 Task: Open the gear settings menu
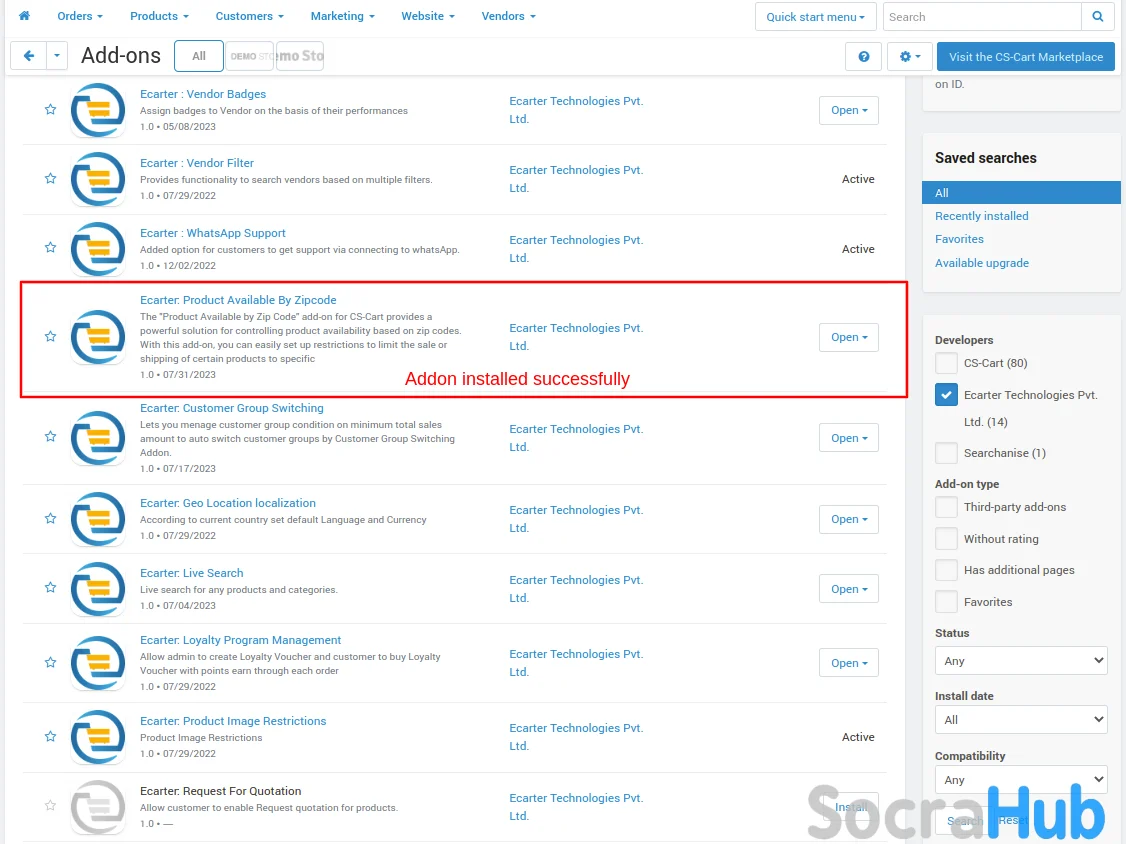click(x=909, y=57)
